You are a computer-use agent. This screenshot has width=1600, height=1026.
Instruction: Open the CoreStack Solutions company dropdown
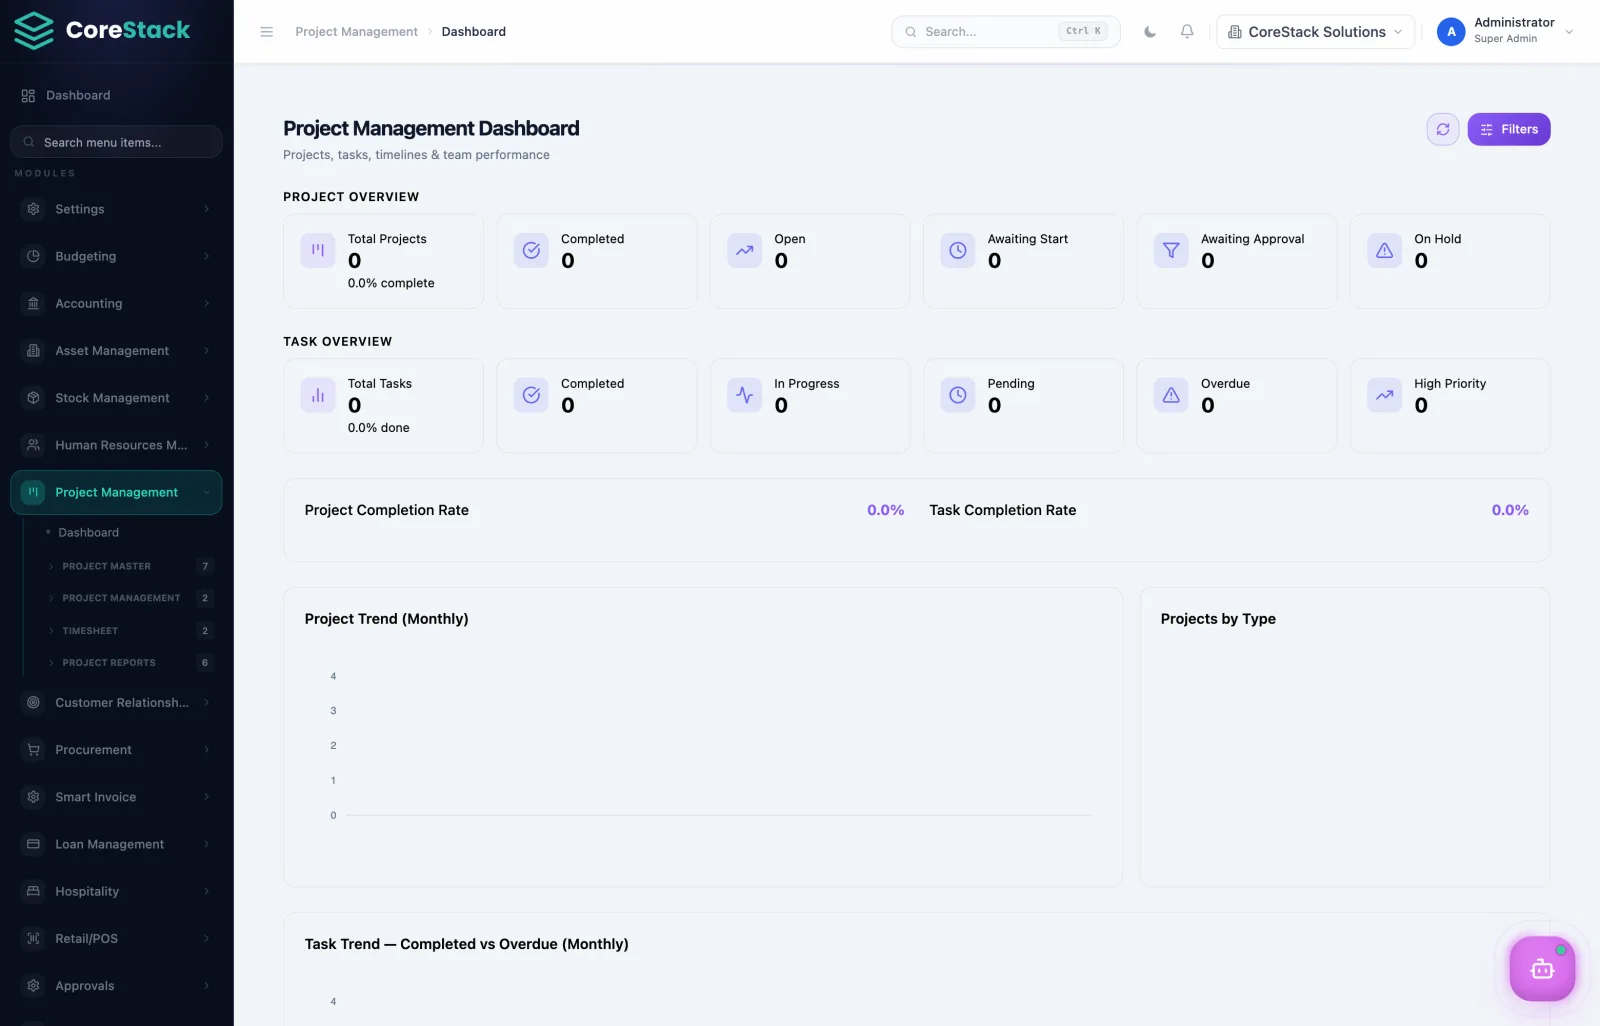coord(1315,32)
